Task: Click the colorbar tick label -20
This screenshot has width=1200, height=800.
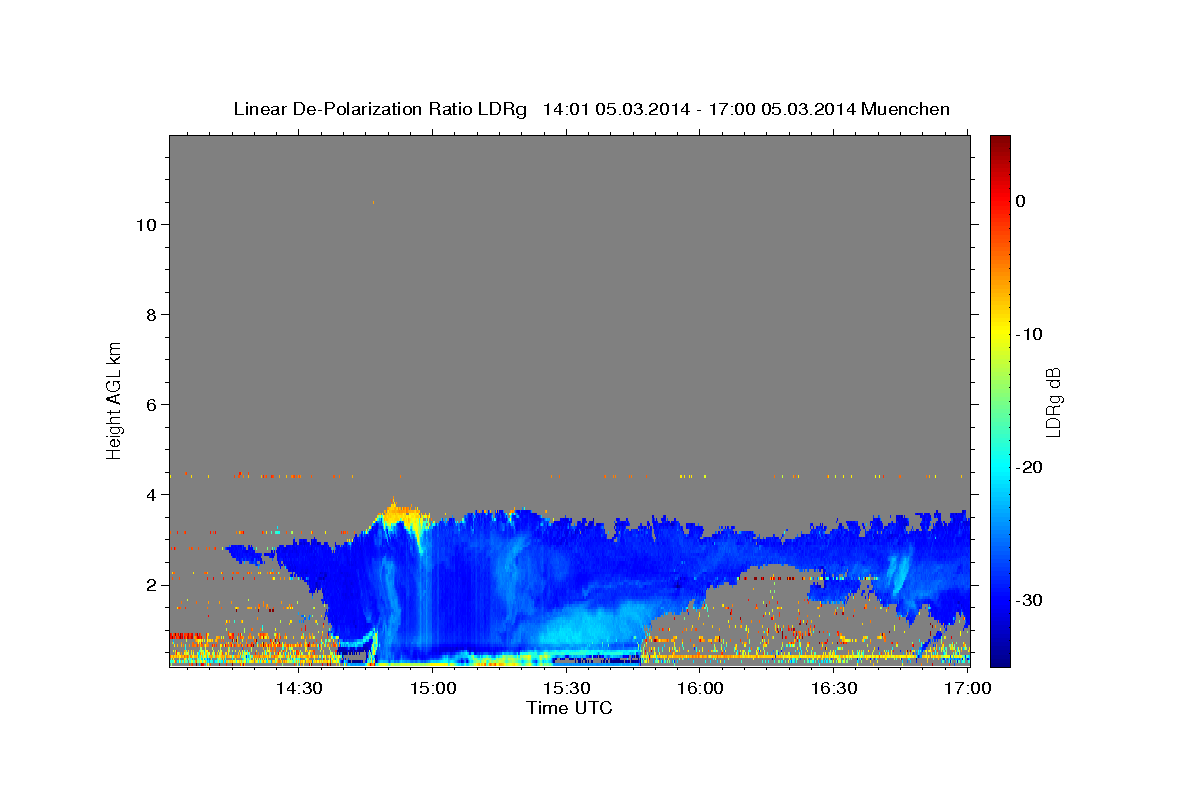Action: (x=1030, y=467)
